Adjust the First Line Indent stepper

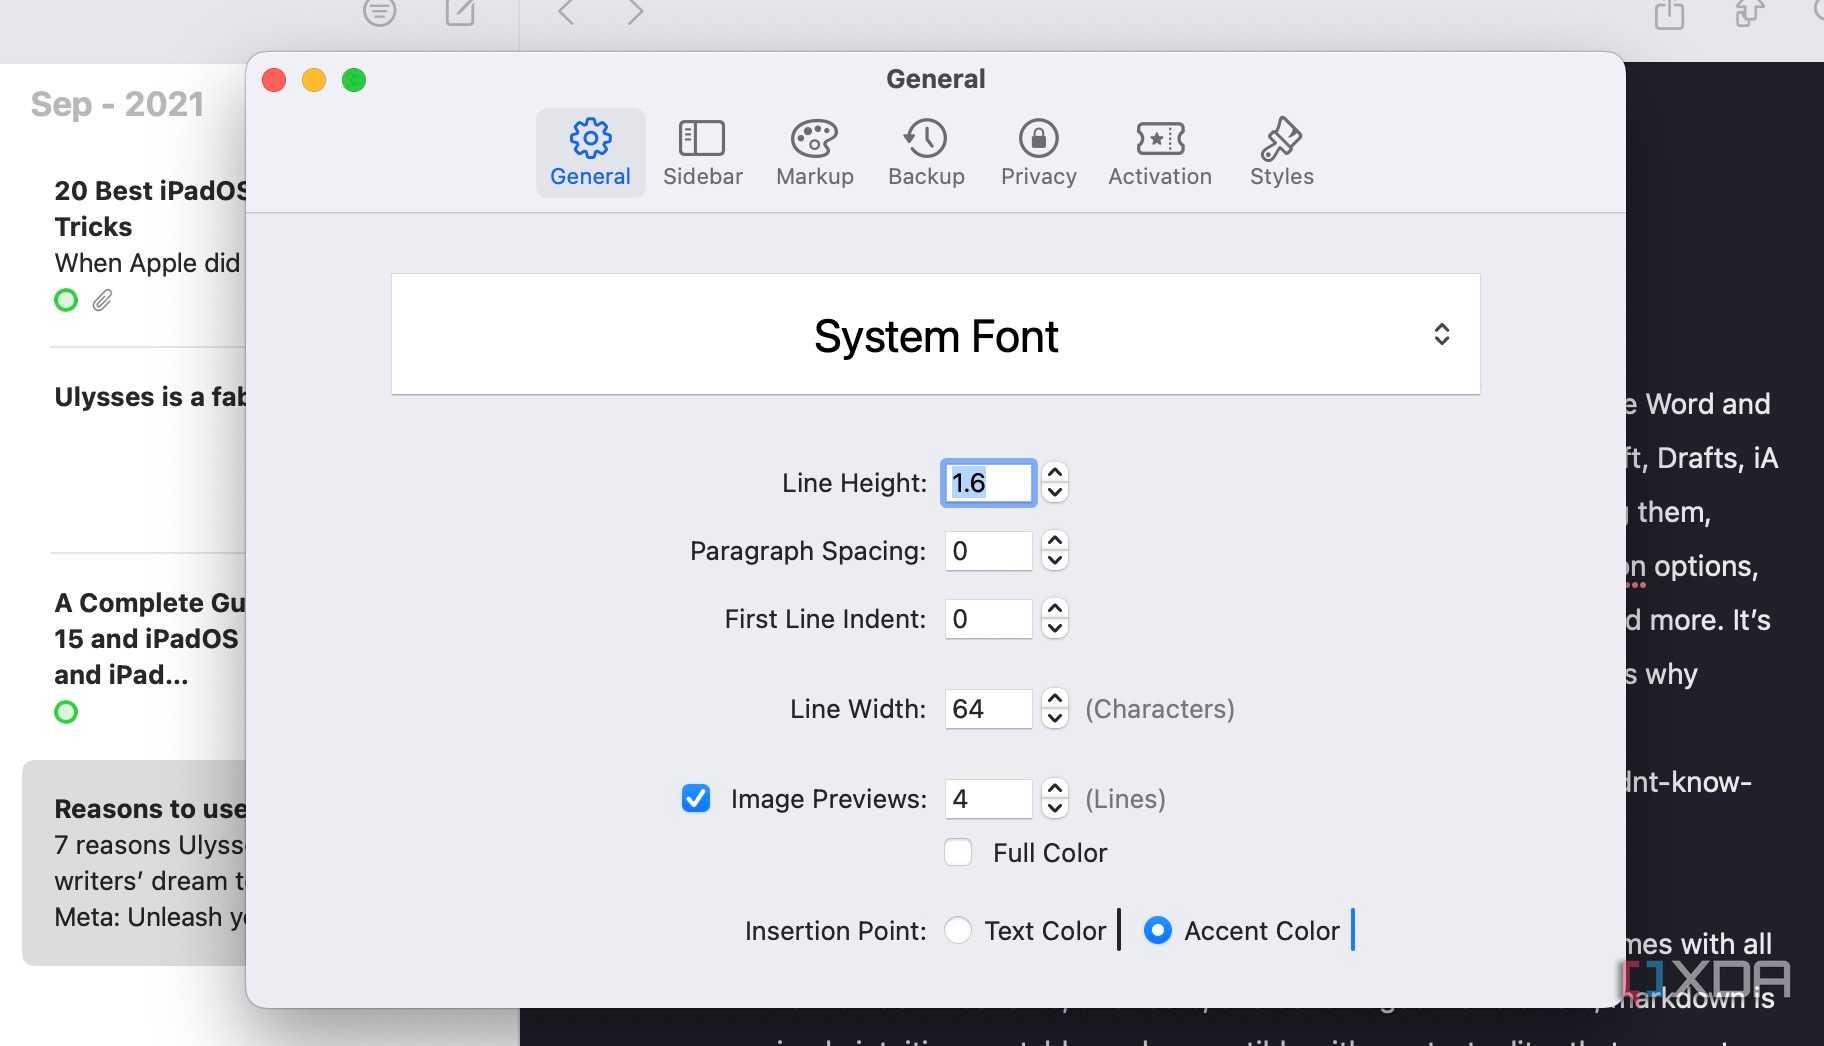click(x=1055, y=618)
